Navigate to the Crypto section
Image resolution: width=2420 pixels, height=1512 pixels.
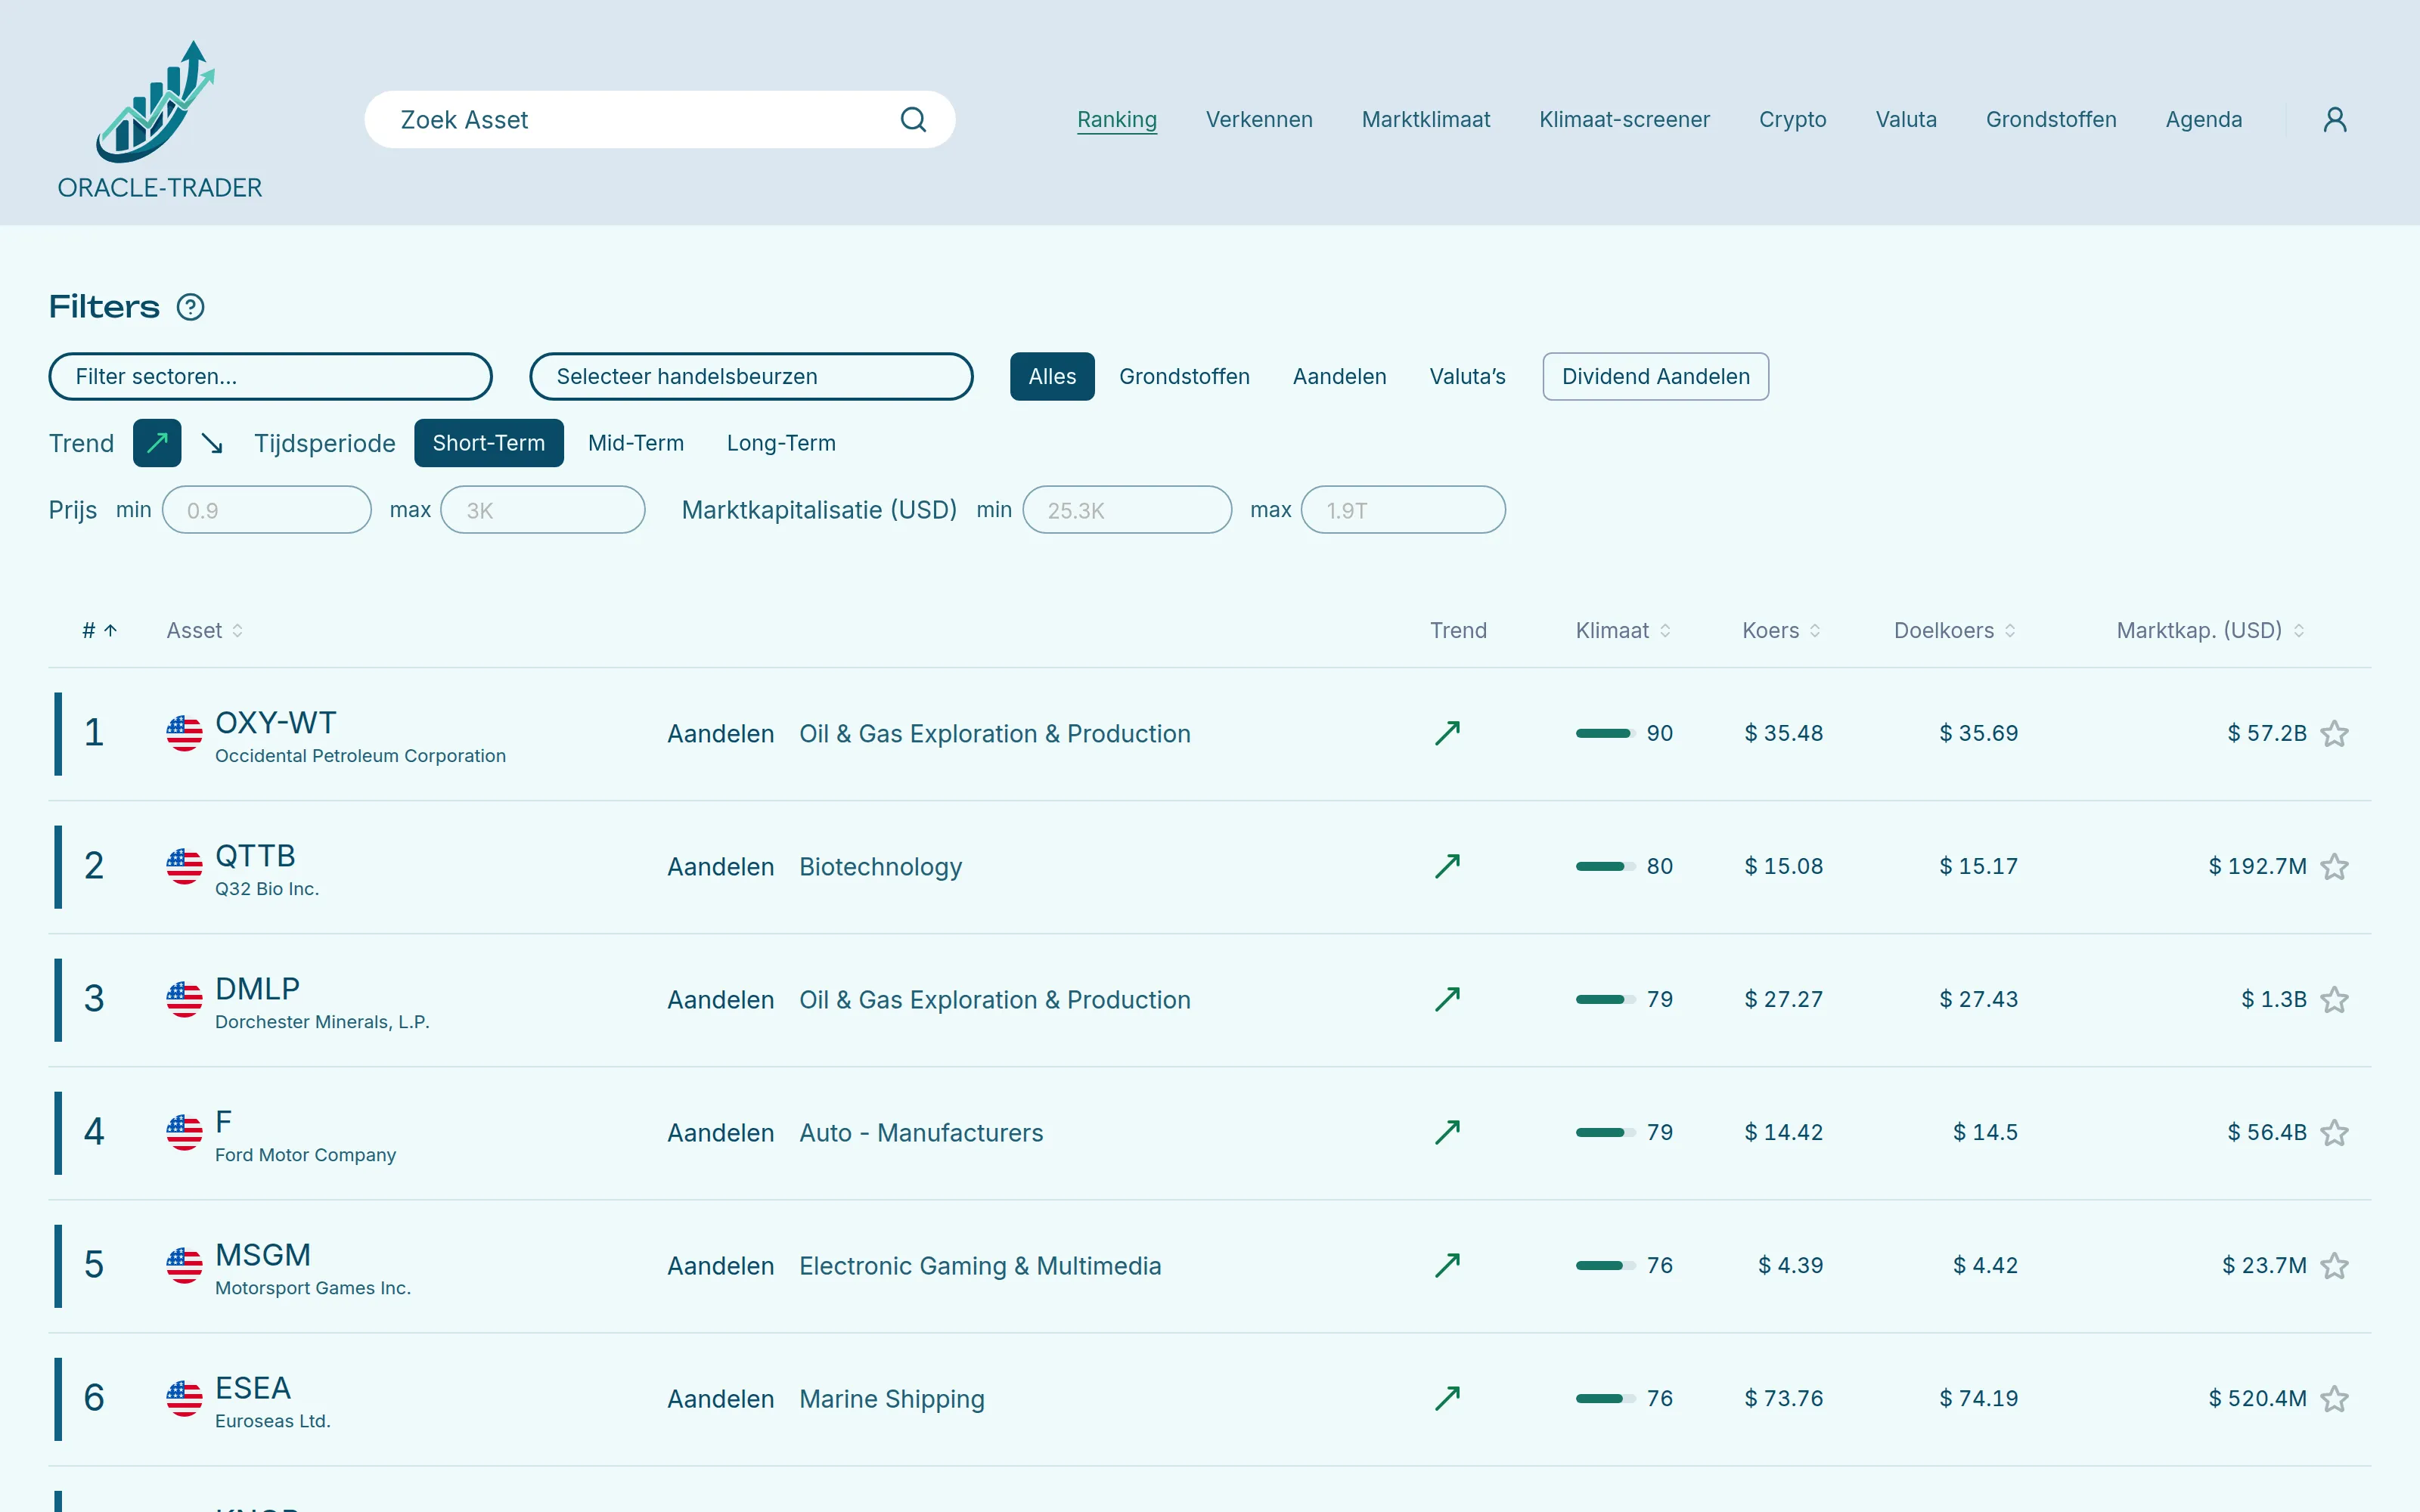coord(1792,120)
